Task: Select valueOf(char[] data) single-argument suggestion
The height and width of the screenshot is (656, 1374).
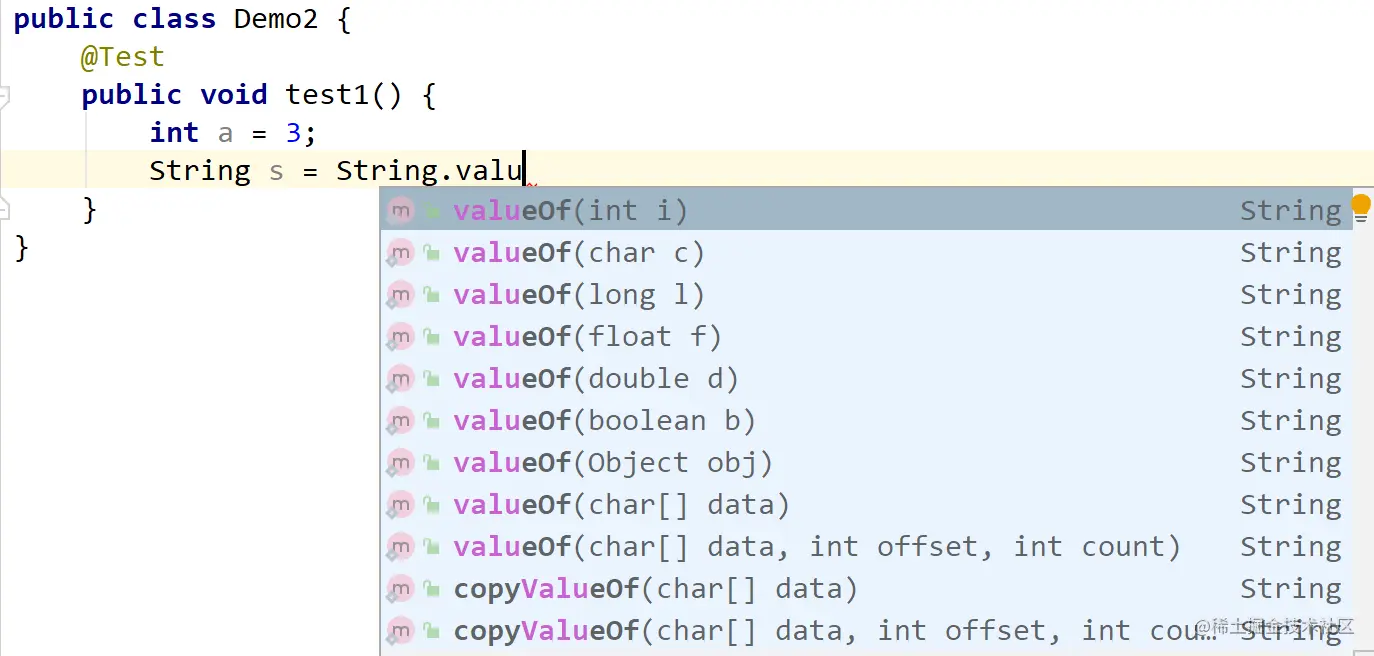Action: pos(866,504)
